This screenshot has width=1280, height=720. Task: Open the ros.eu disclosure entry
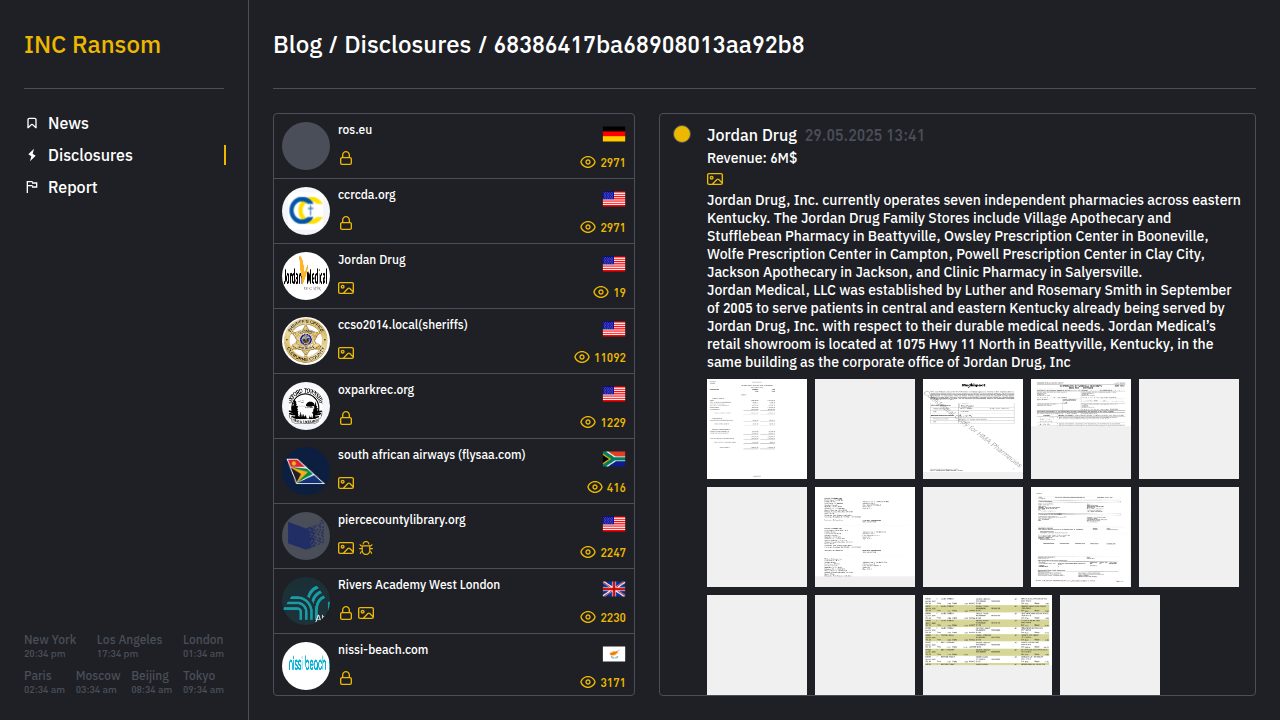(x=454, y=146)
